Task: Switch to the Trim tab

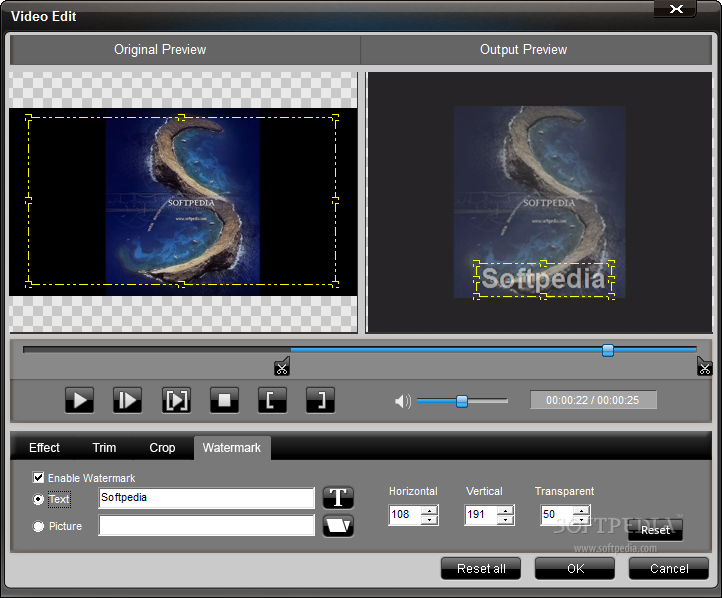Action: tap(104, 447)
